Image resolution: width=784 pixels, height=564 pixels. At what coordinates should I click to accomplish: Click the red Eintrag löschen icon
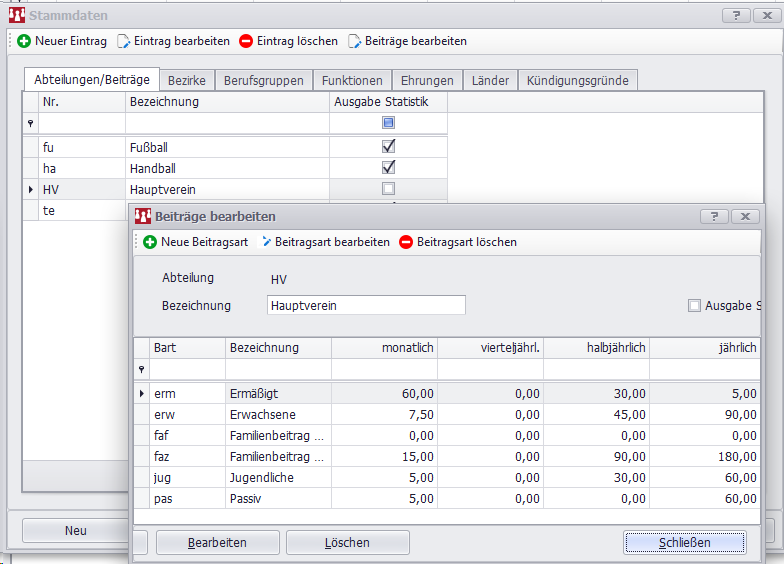tap(247, 41)
